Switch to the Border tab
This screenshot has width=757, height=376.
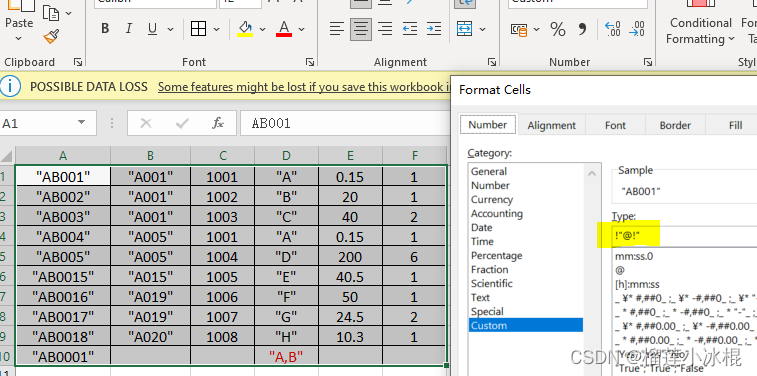[675, 125]
